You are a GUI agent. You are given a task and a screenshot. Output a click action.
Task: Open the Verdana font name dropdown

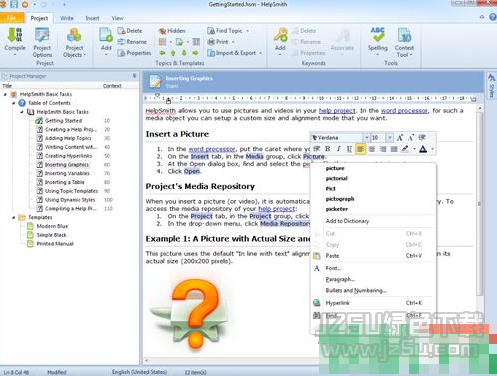pyautogui.click(x=366, y=138)
